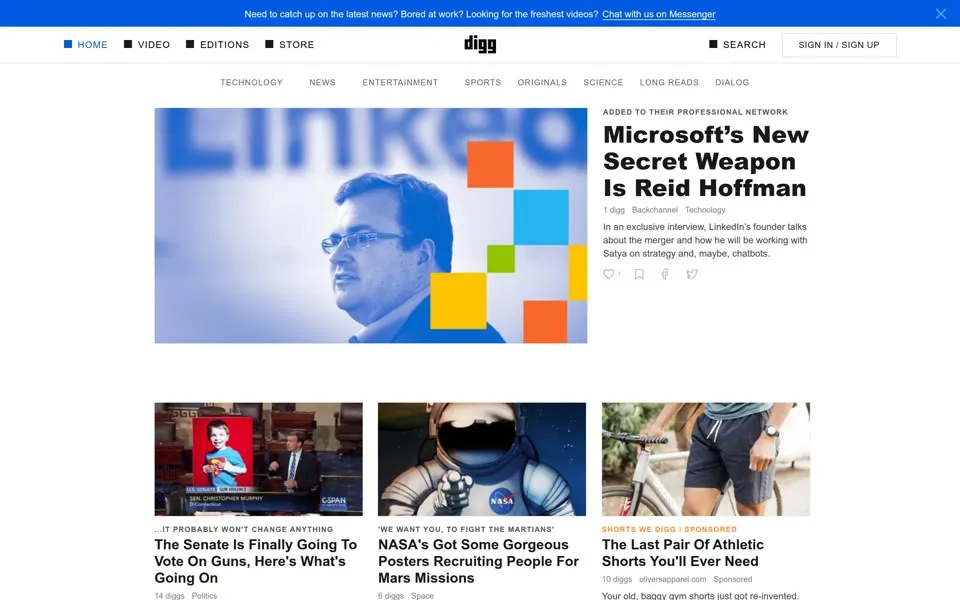The width and height of the screenshot is (960, 600).
Task: Click '10 diggs' count under shorts article
Action: click(617, 579)
